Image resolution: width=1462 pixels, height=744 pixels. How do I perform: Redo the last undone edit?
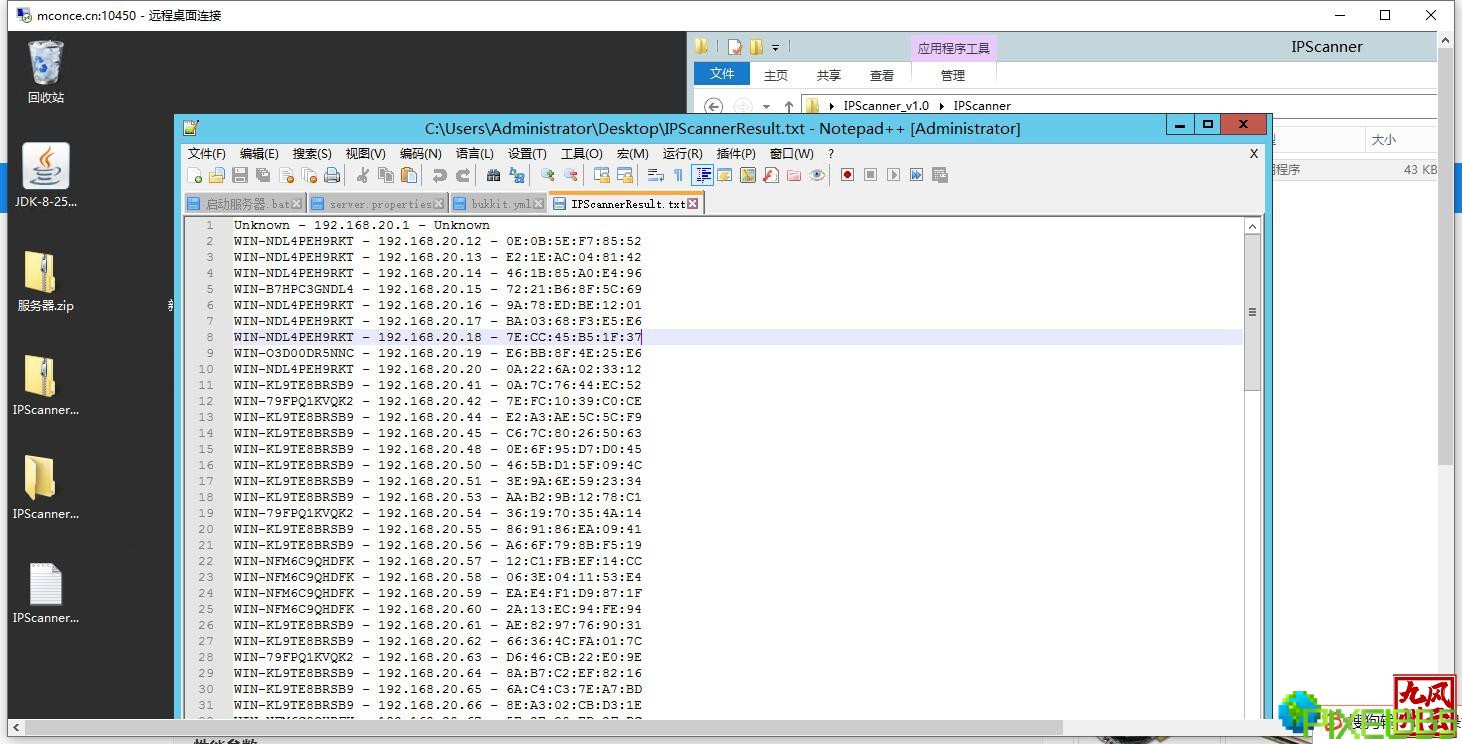[463, 175]
